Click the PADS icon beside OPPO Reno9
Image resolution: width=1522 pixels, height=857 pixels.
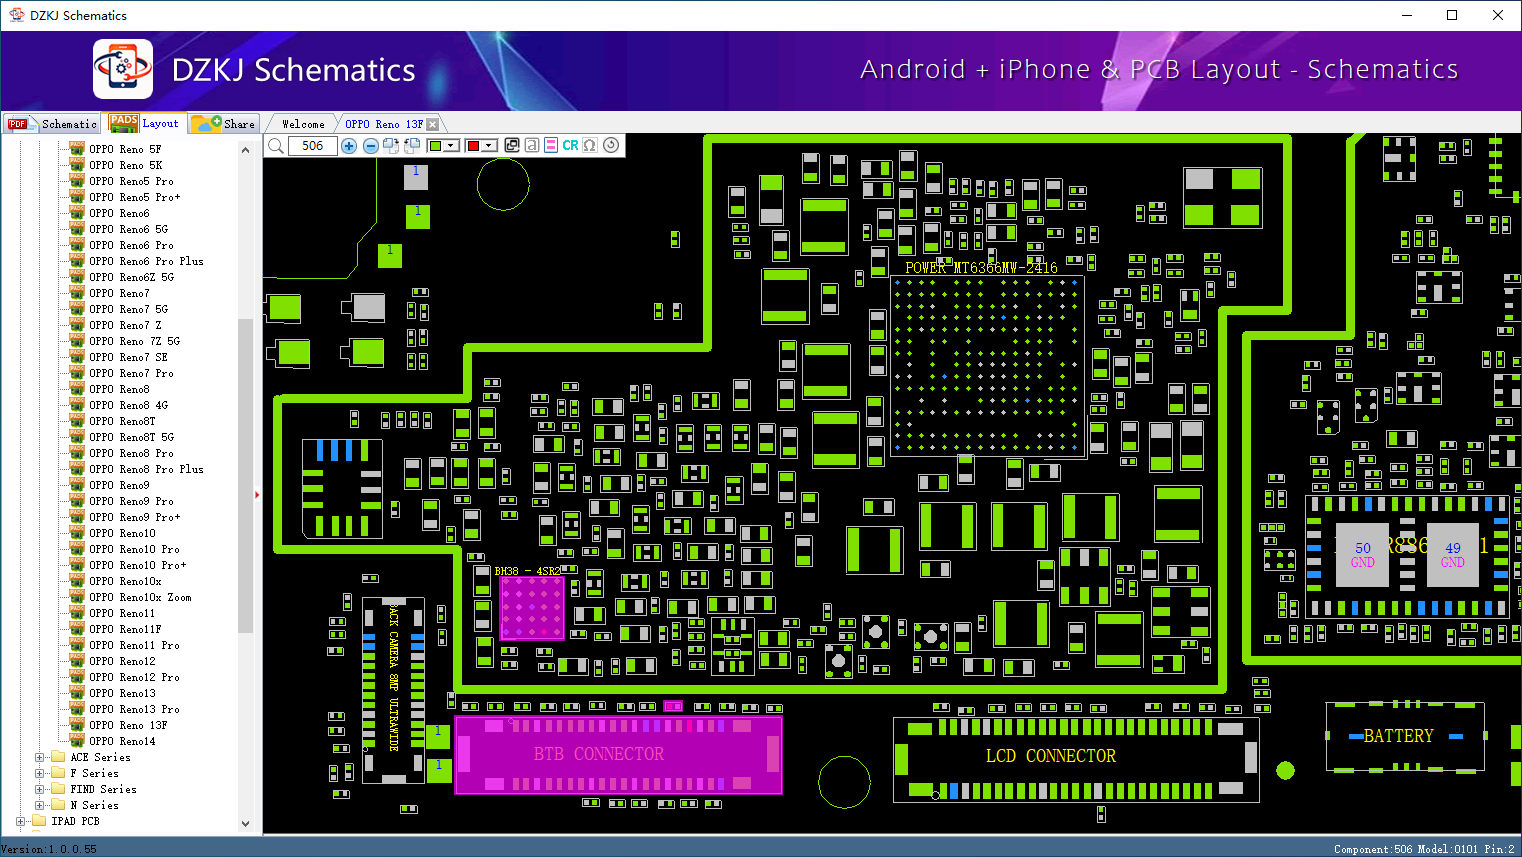pos(77,485)
